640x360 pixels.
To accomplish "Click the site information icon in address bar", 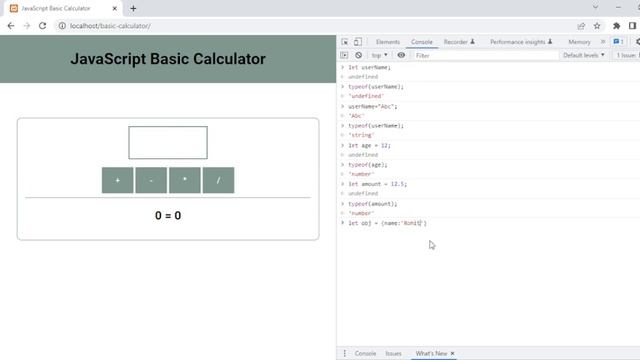I will [62, 26].
